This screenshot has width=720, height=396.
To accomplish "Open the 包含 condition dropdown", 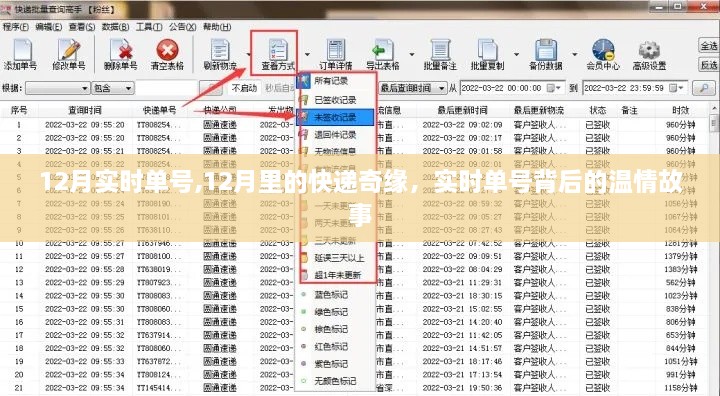I will pos(113,88).
